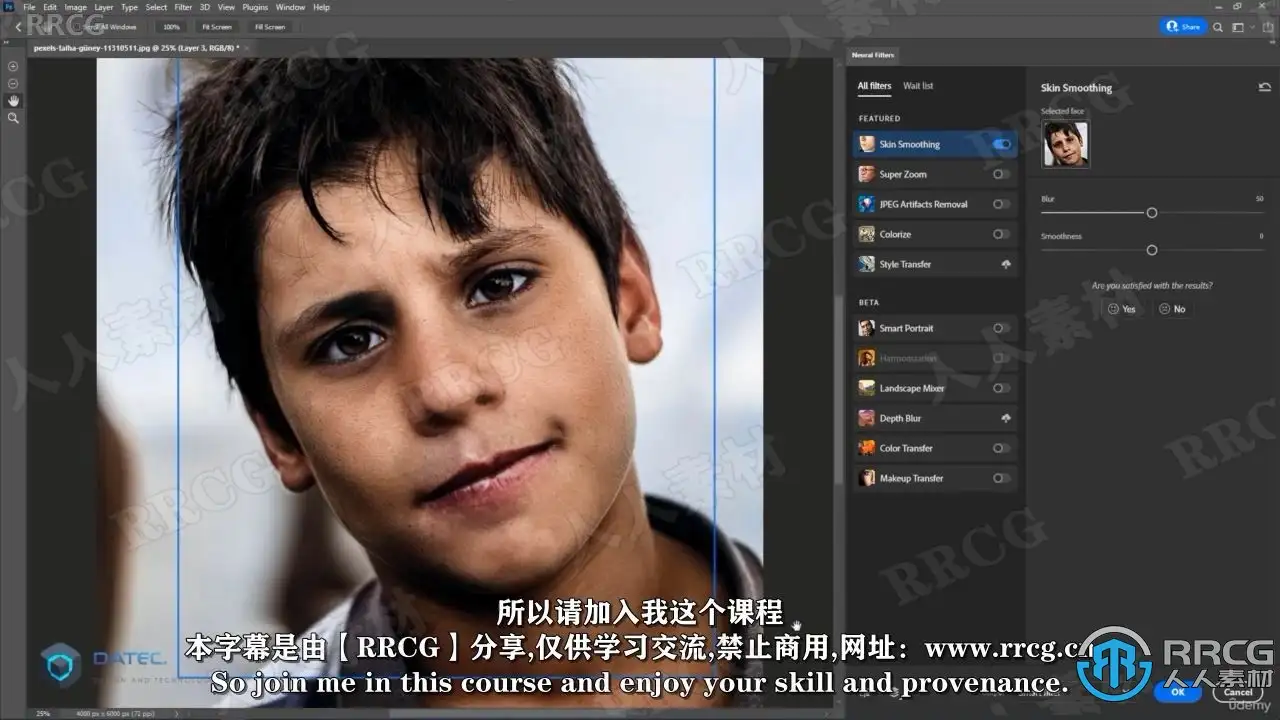The height and width of the screenshot is (720, 1280).
Task: Open the Edit menu
Action: click(50, 7)
